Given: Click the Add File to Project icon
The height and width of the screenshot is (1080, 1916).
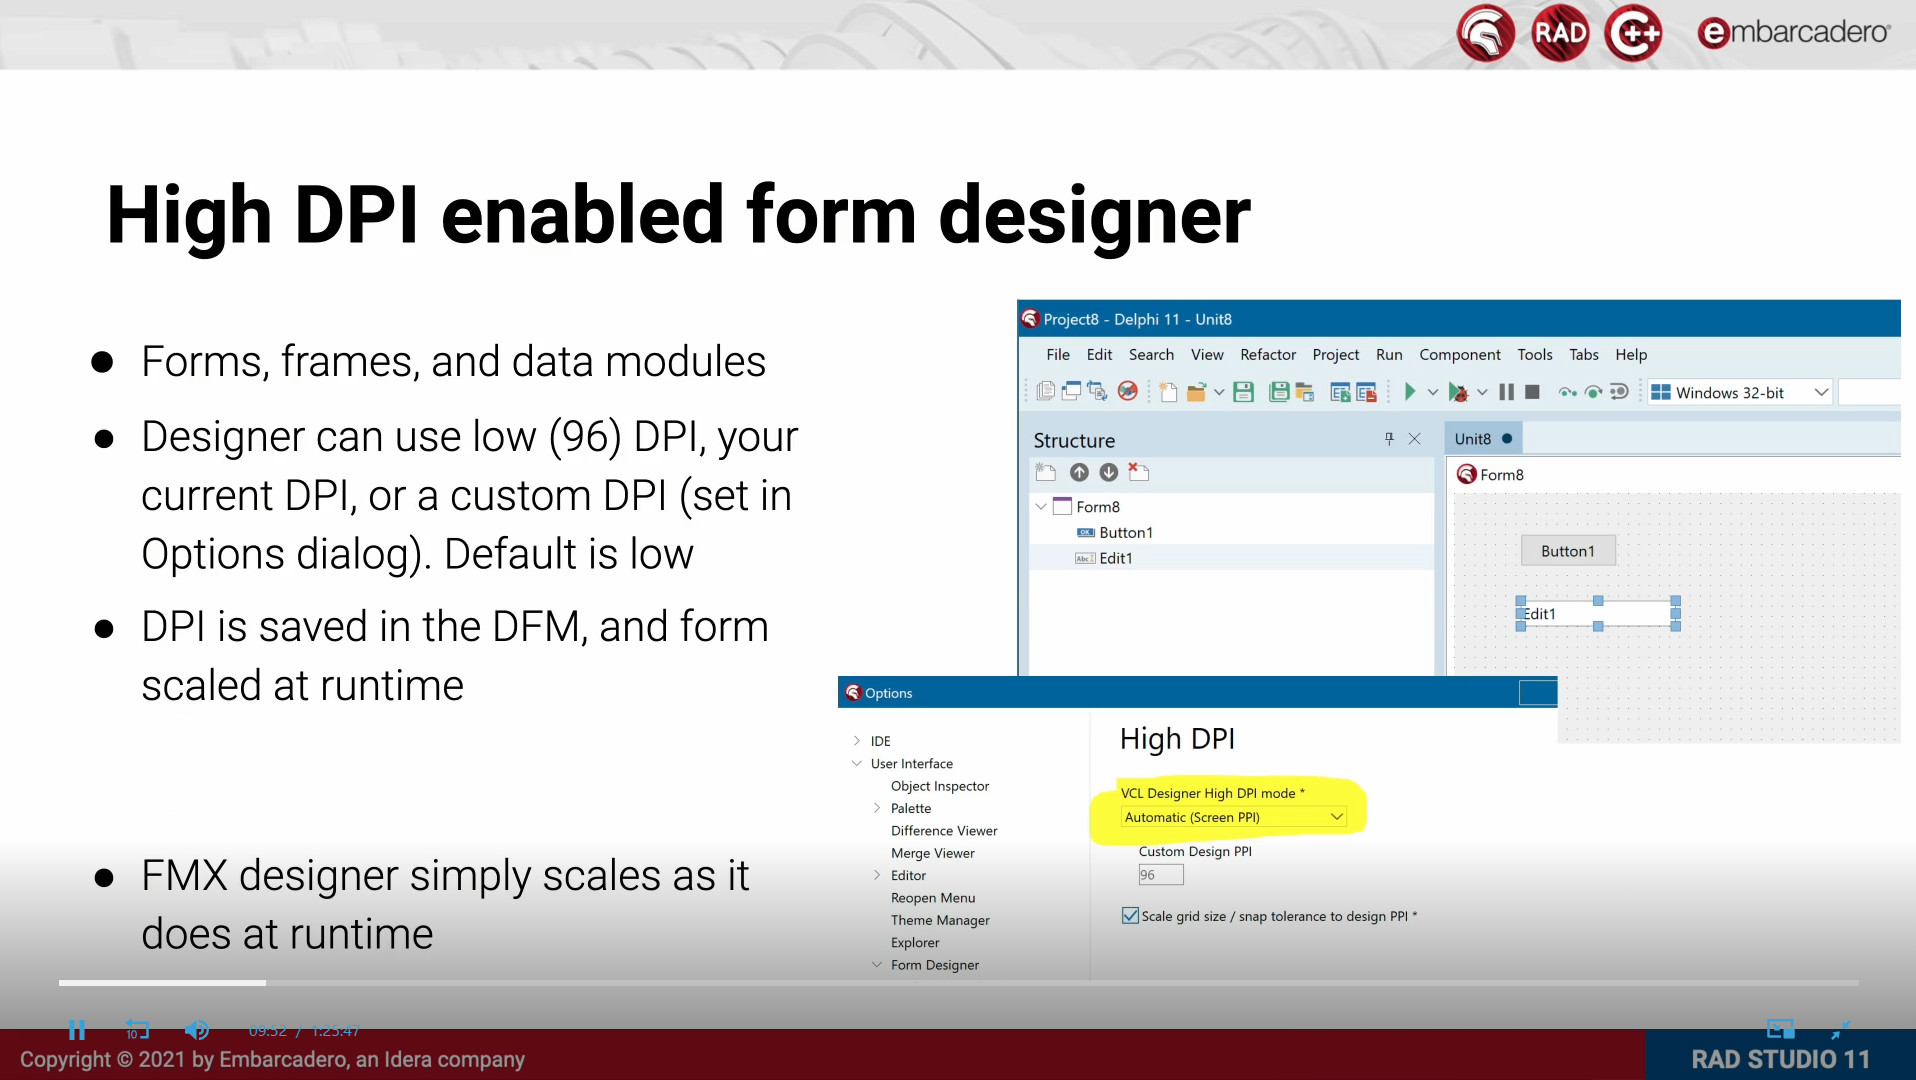Looking at the screenshot, I should pos(1340,391).
